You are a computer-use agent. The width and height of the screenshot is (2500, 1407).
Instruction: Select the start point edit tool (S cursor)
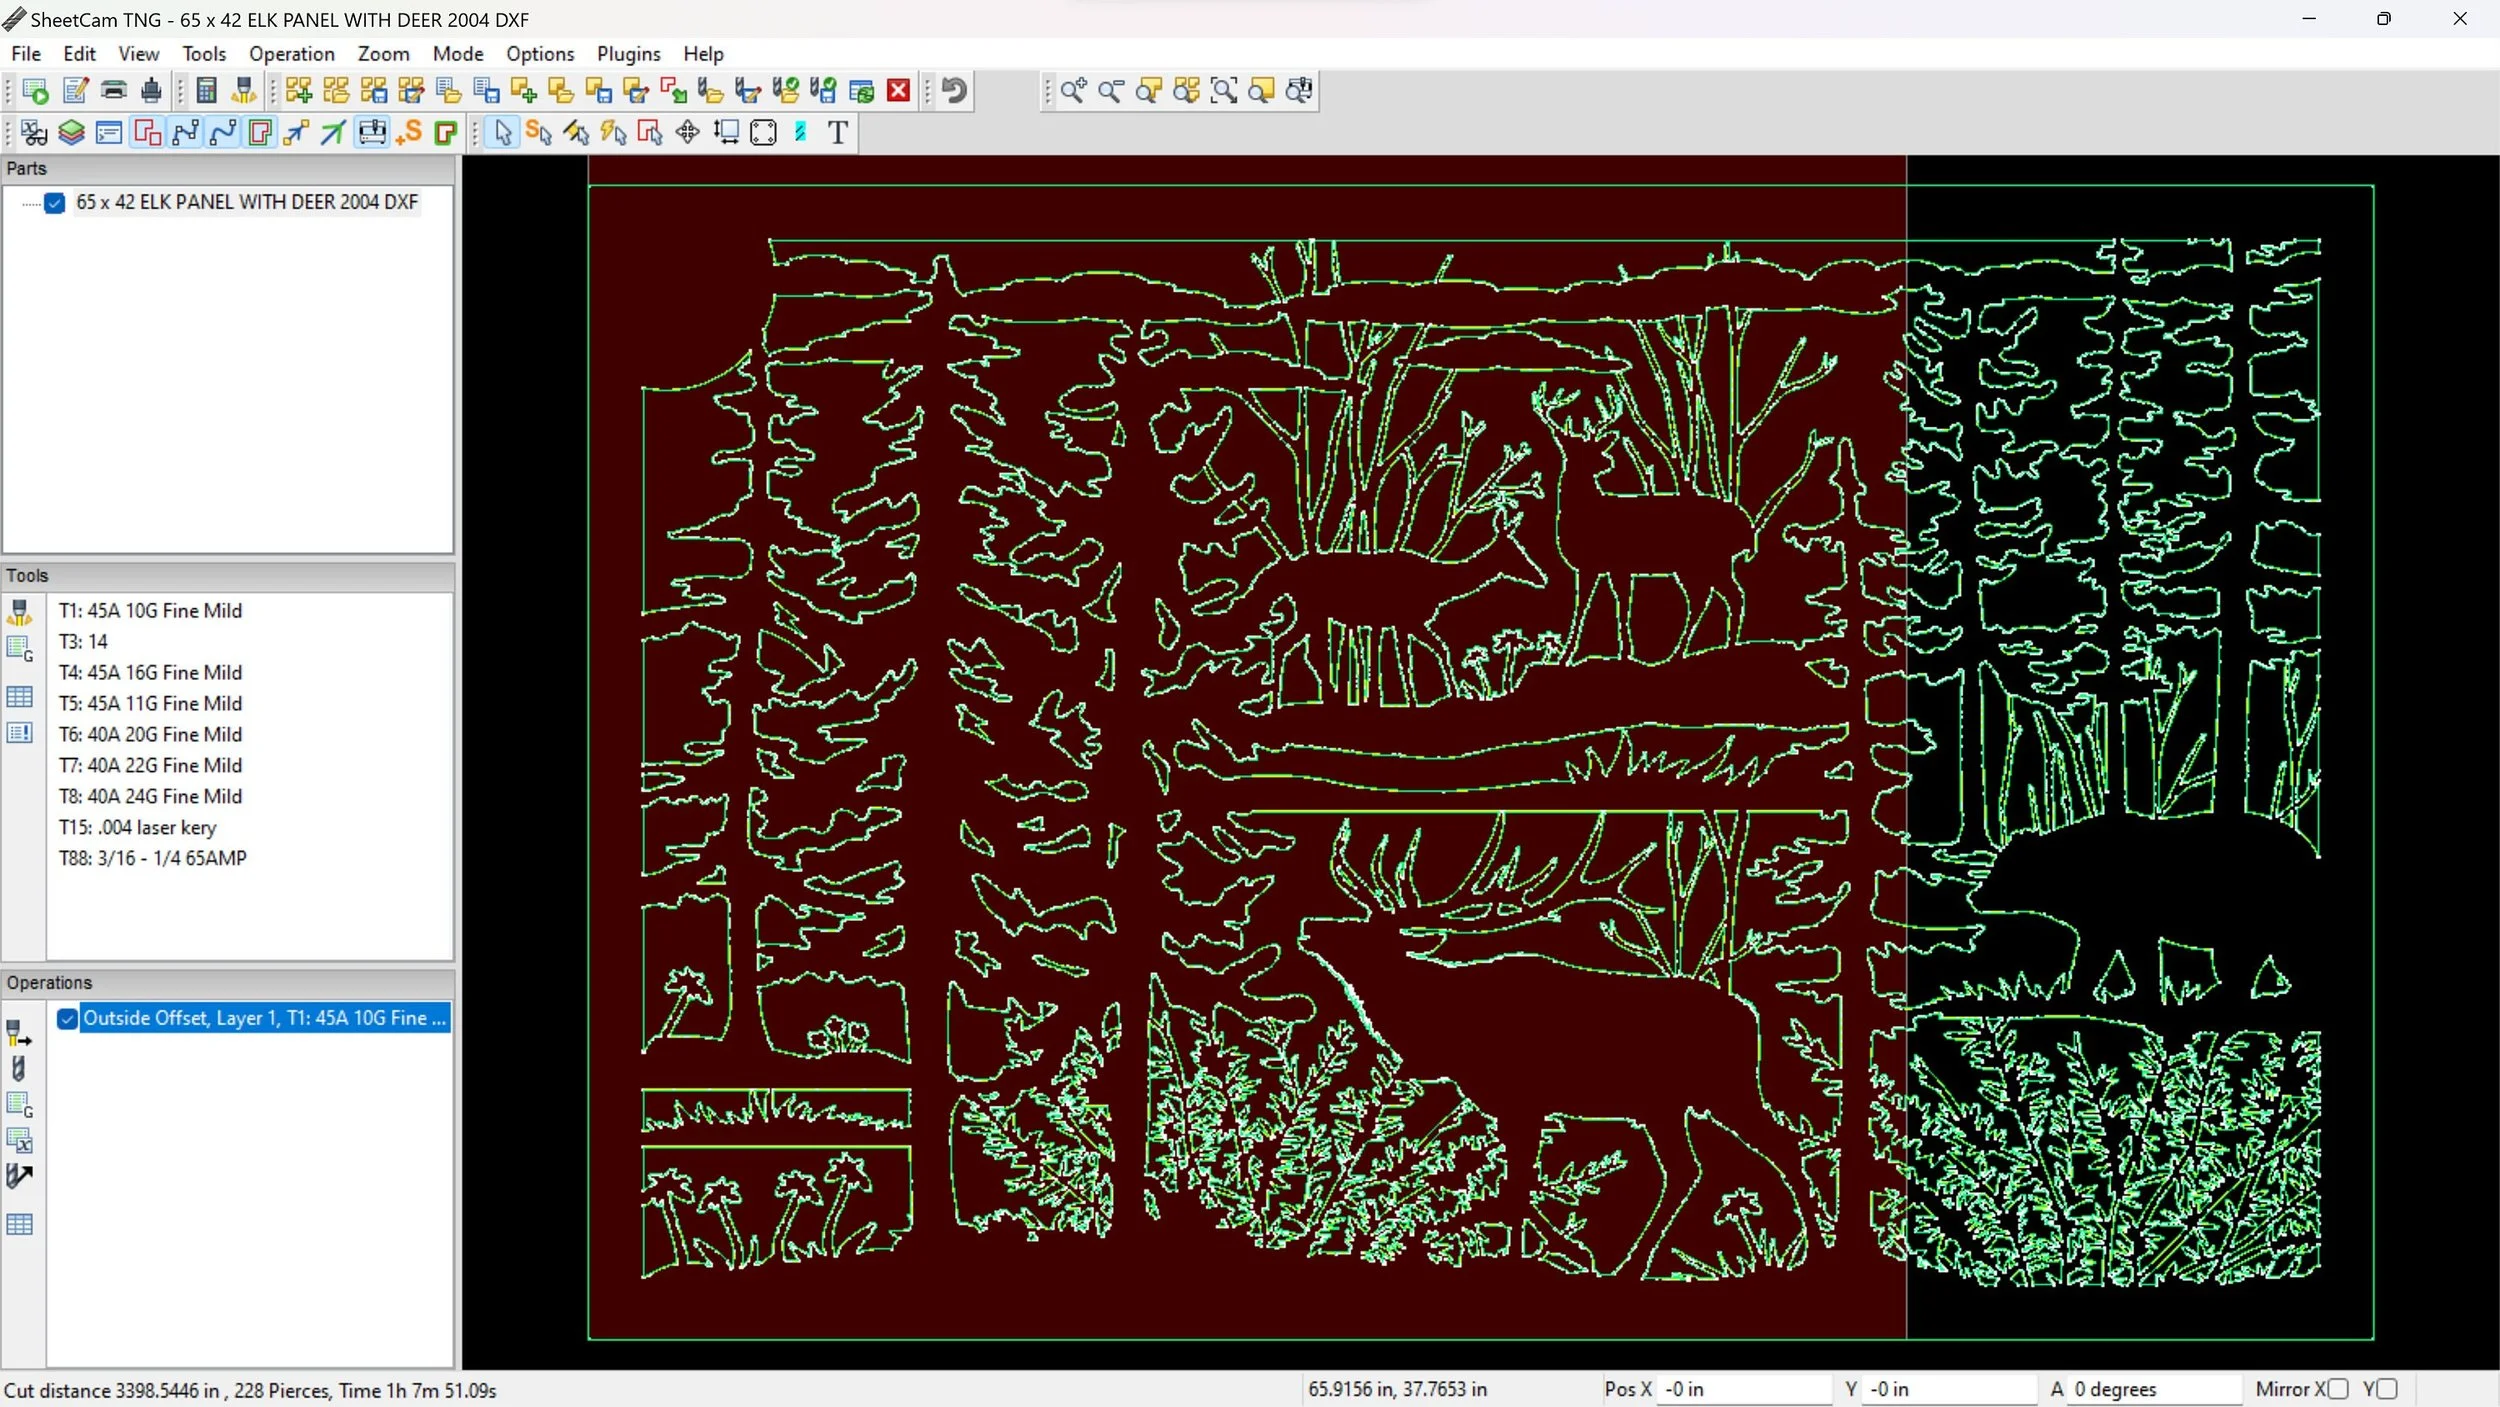[x=539, y=132]
